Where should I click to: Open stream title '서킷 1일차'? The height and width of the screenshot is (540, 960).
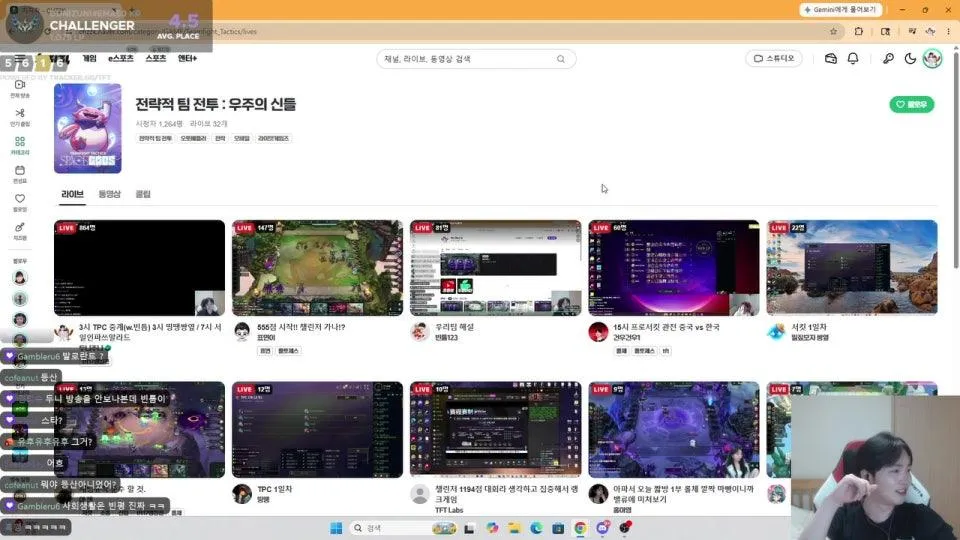tap(809, 328)
